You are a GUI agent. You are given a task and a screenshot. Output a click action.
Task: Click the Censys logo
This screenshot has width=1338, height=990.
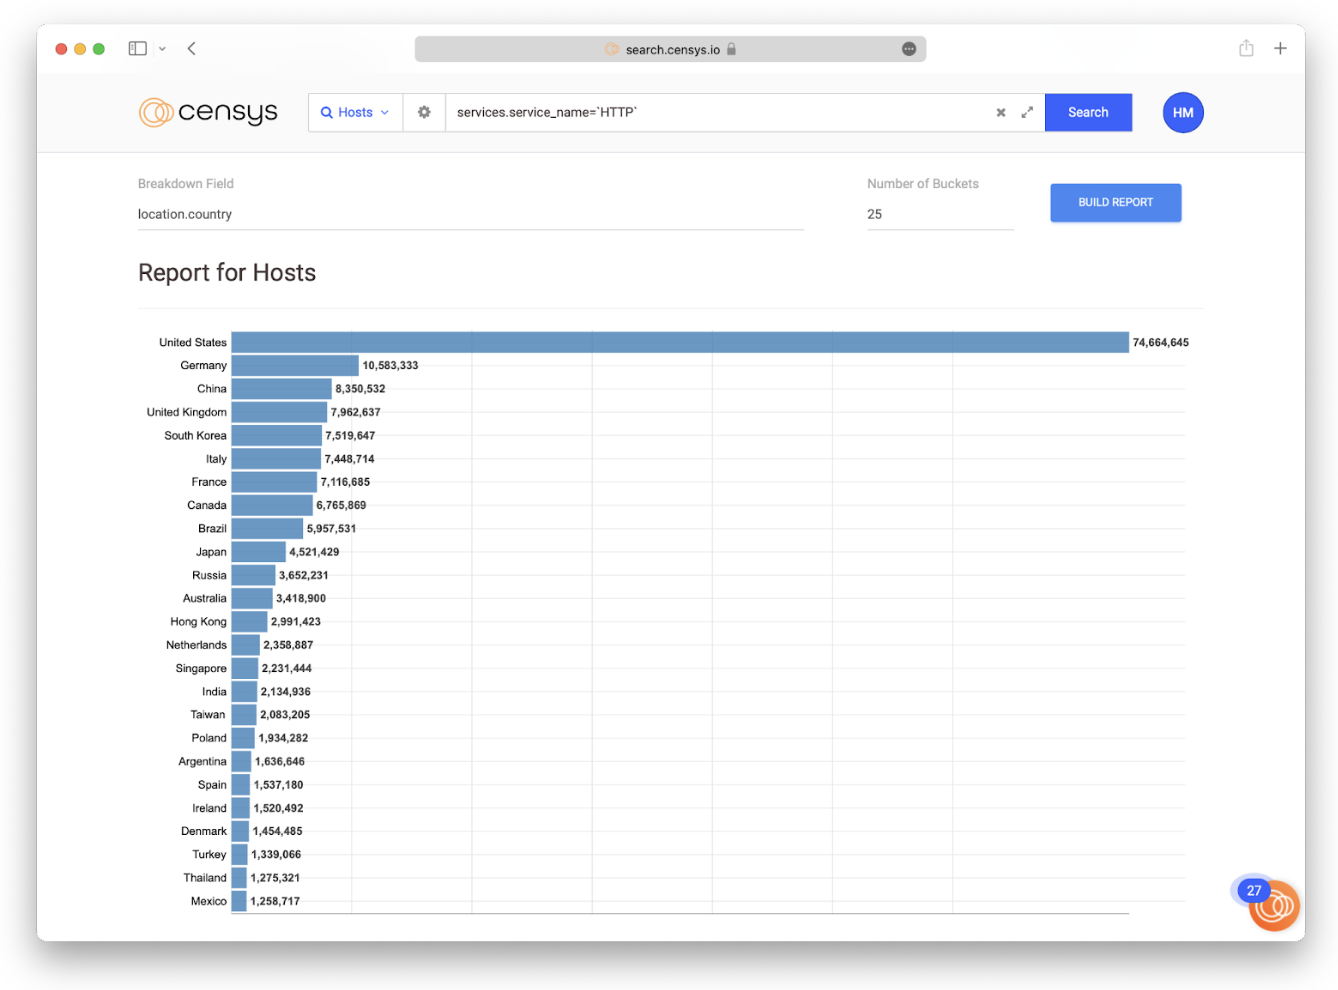(x=208, y=112)
